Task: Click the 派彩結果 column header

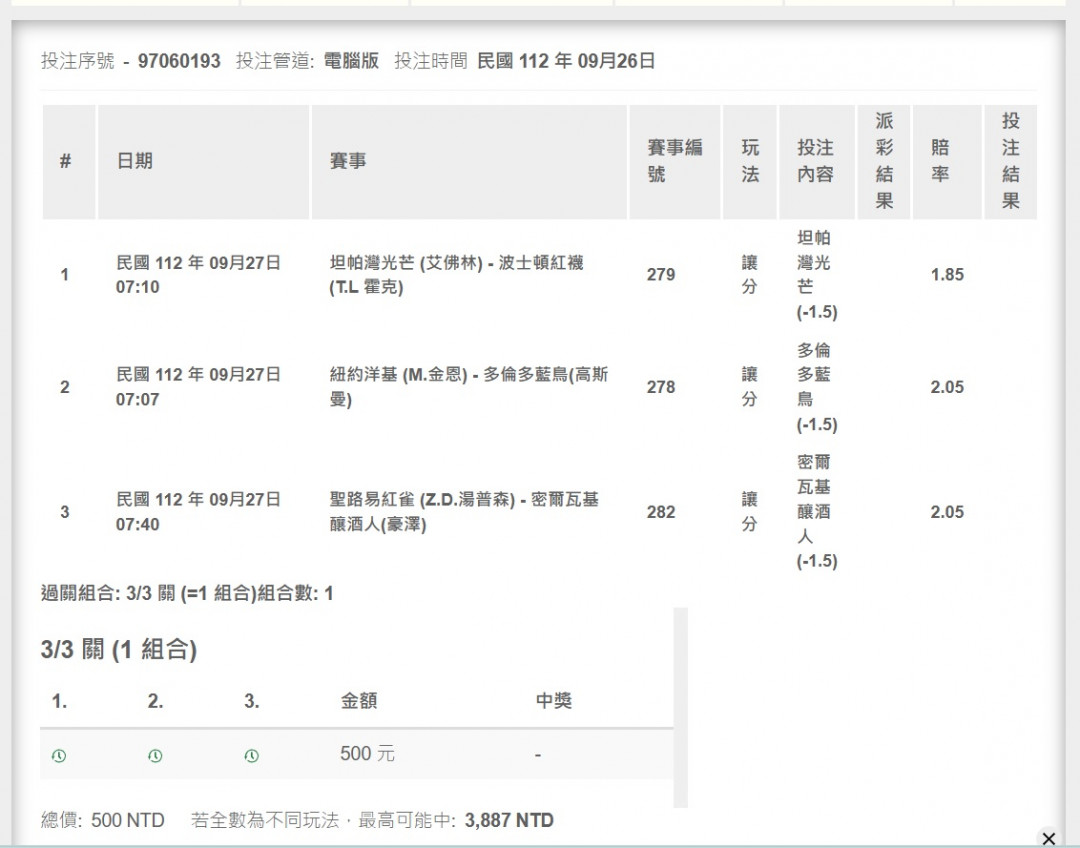Action: pos(884,161)
